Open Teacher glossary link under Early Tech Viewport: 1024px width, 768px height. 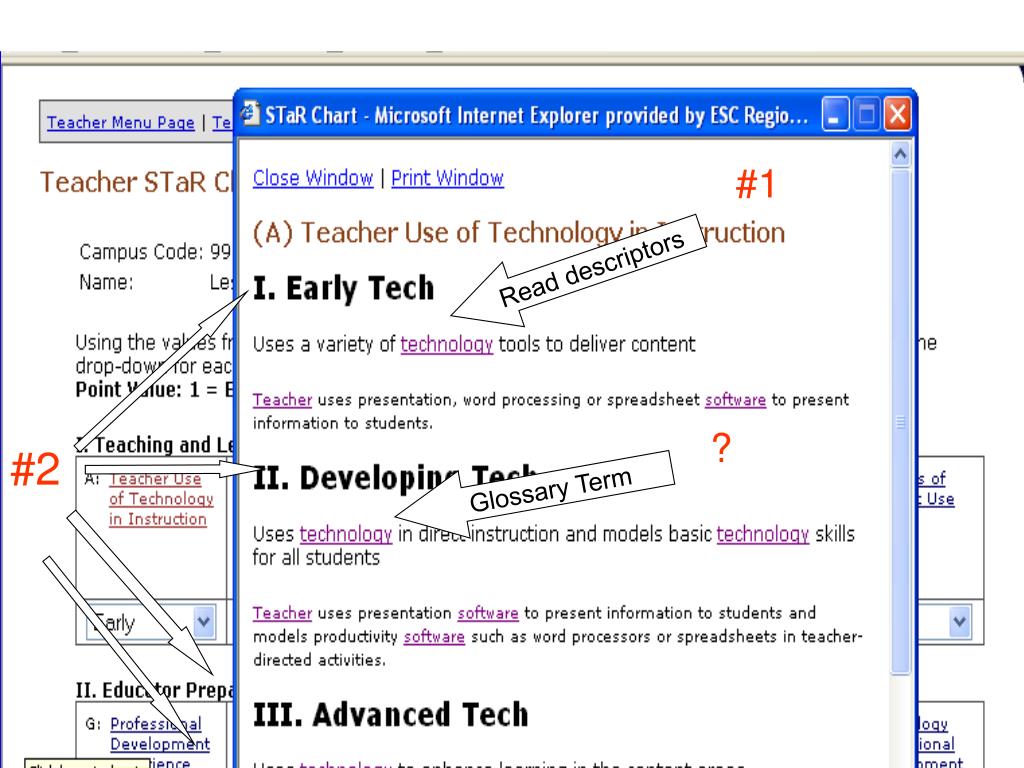282,400
